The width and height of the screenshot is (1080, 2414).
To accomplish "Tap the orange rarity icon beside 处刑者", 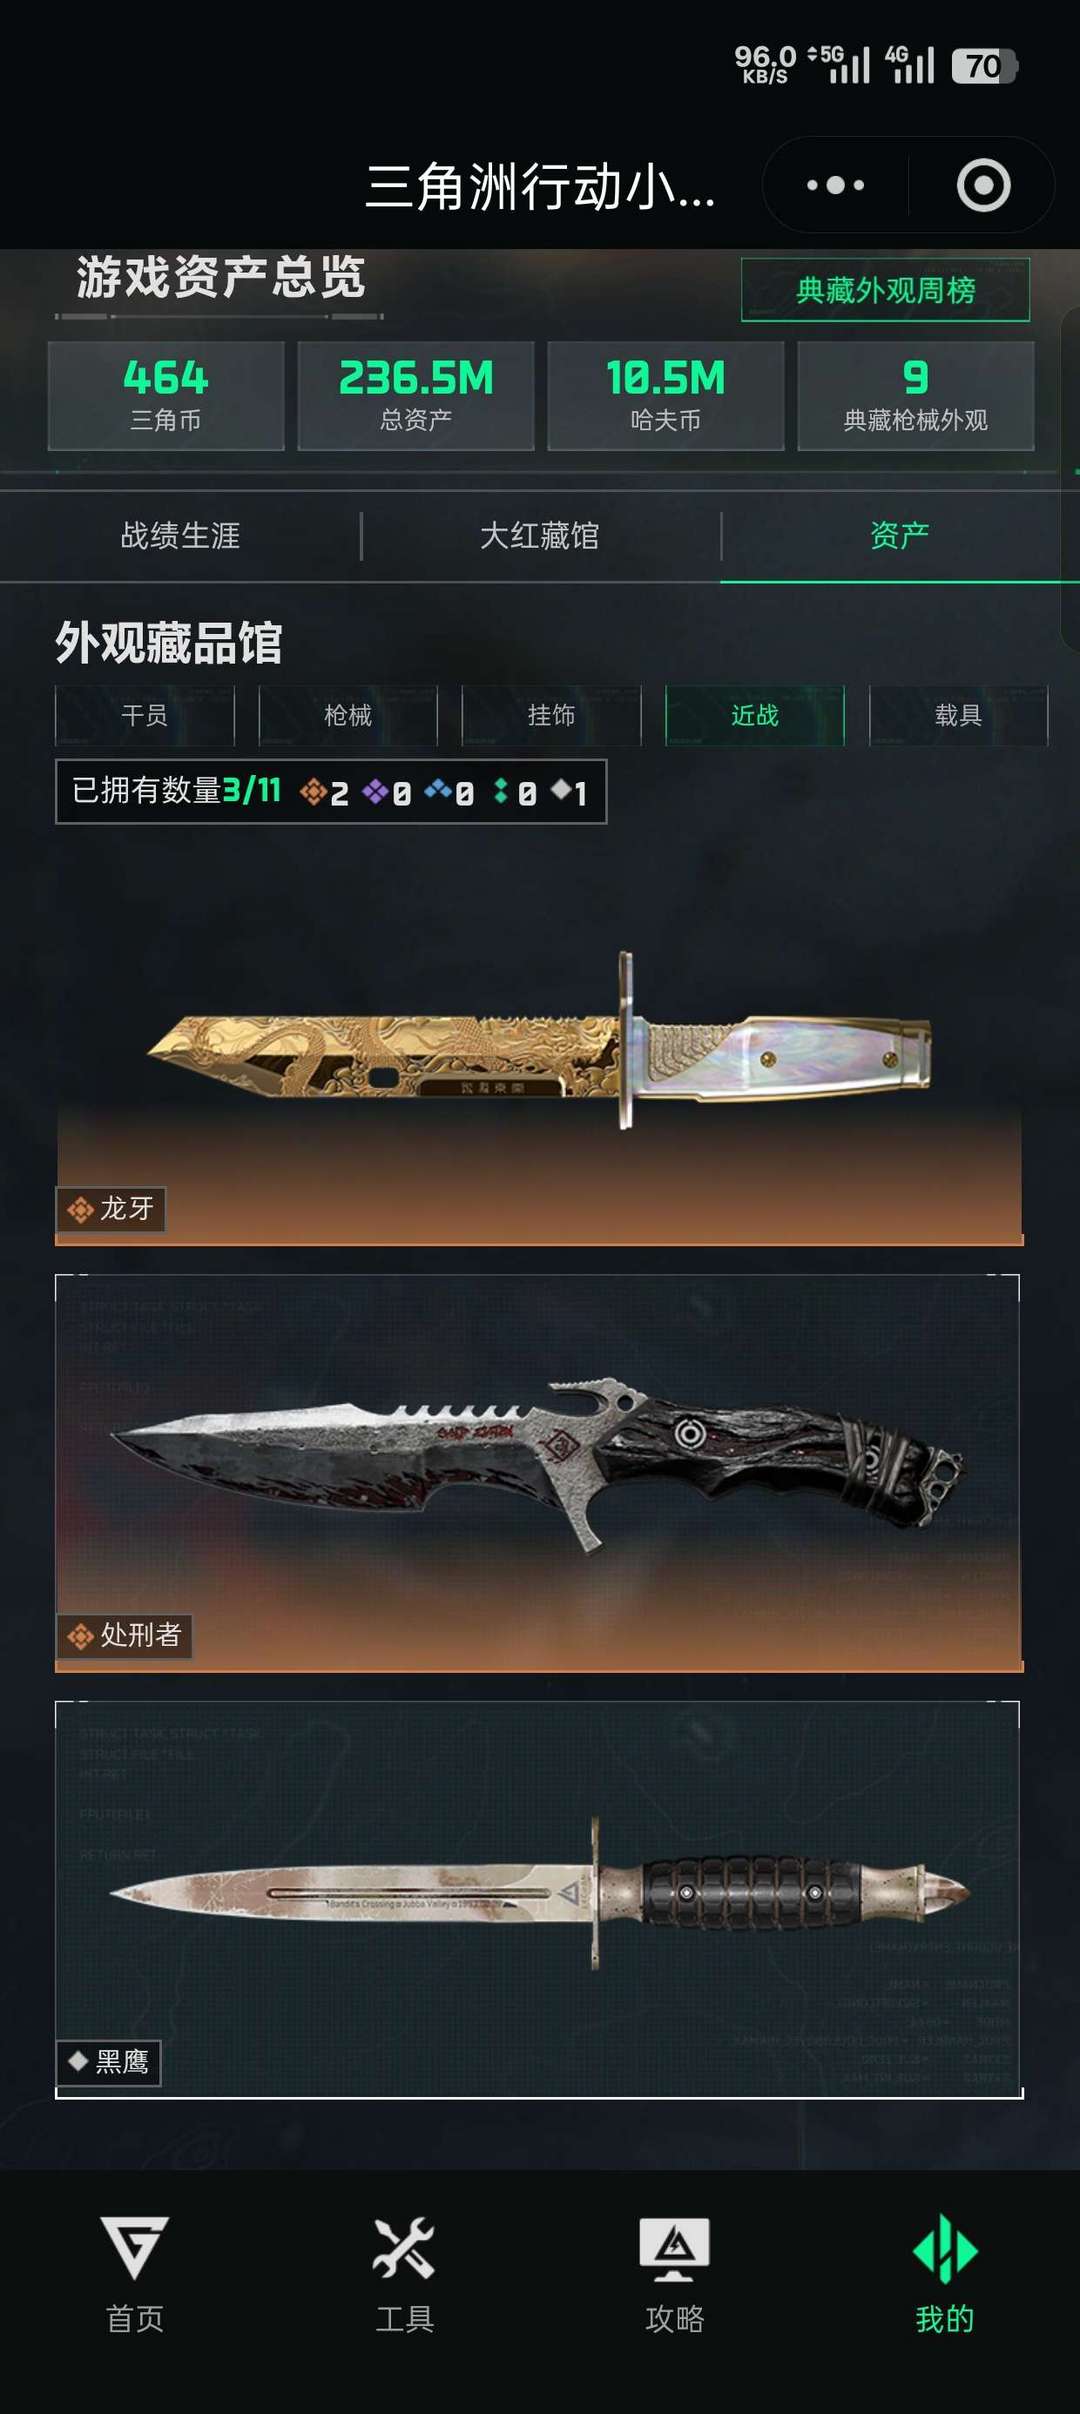I will [x=80, y=1636].
